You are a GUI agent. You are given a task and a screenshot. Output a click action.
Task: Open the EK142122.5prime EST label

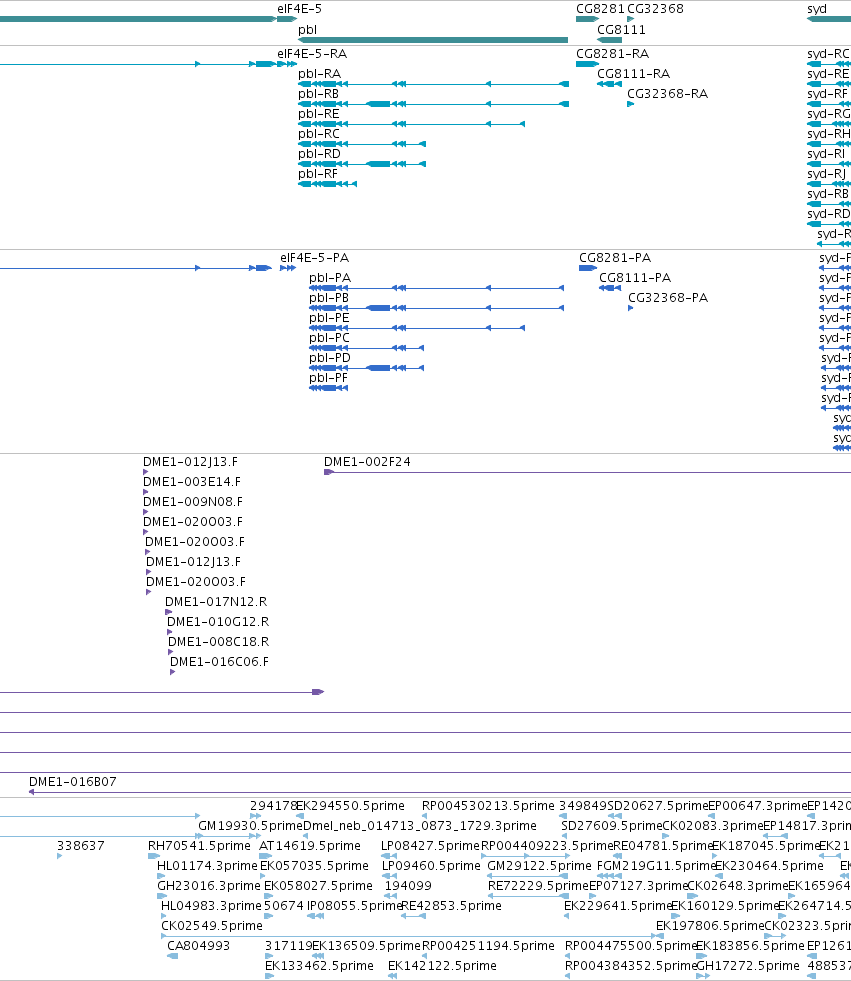[442, 966]
